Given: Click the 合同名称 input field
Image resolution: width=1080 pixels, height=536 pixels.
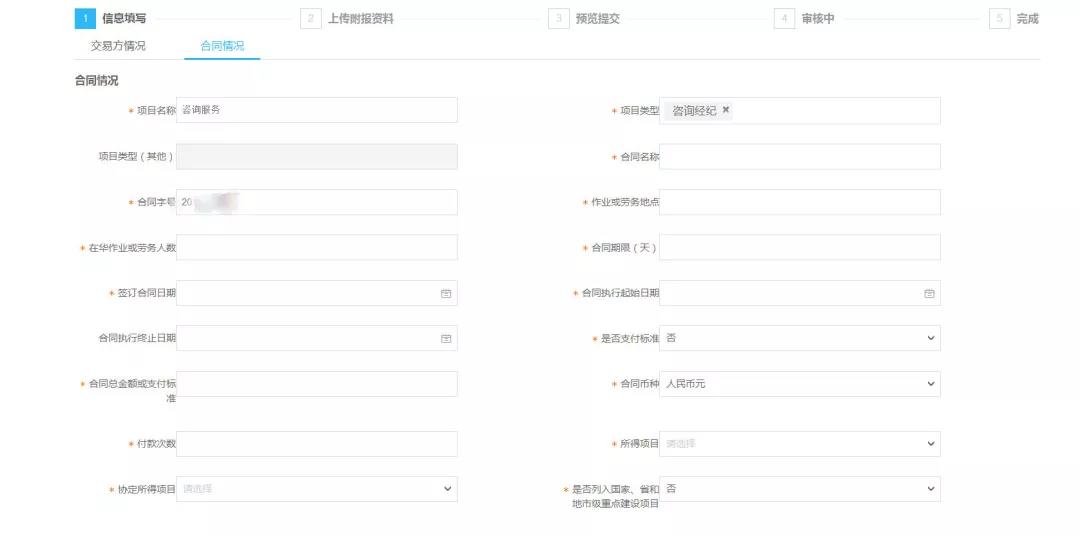Looking at the screenshot, I should point(800,157).
